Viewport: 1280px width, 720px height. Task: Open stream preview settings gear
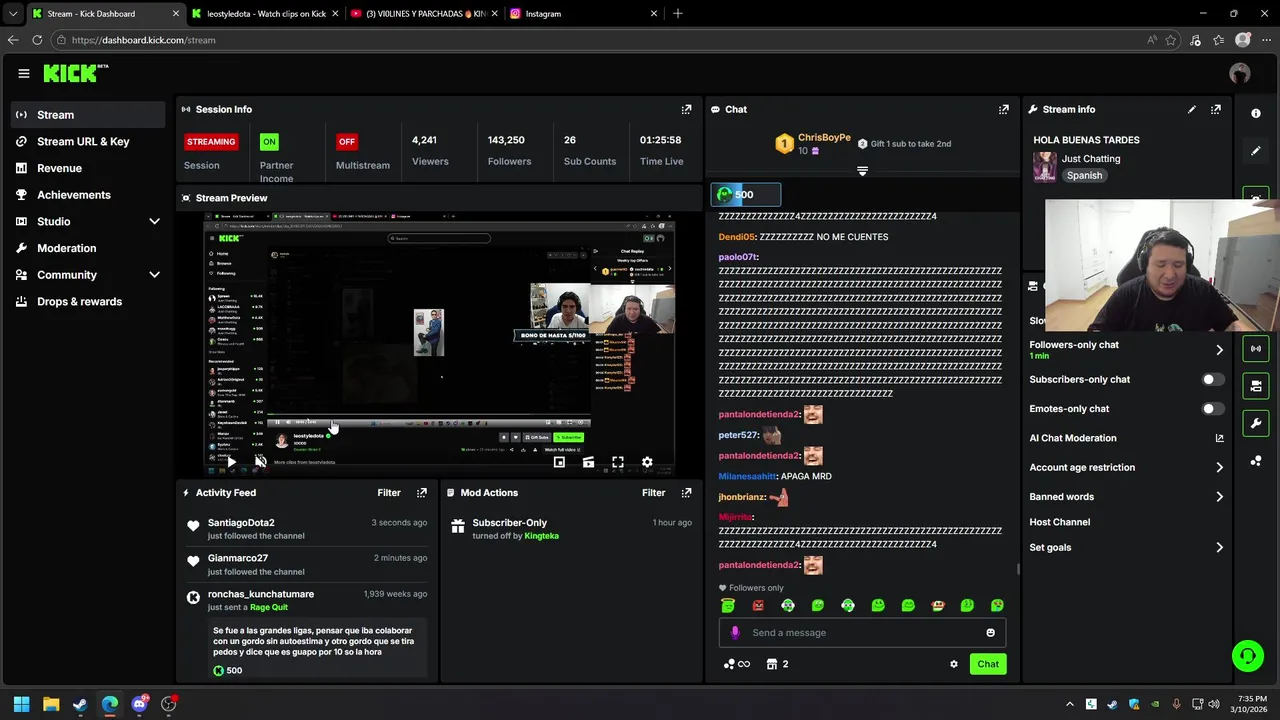point(647,462)
